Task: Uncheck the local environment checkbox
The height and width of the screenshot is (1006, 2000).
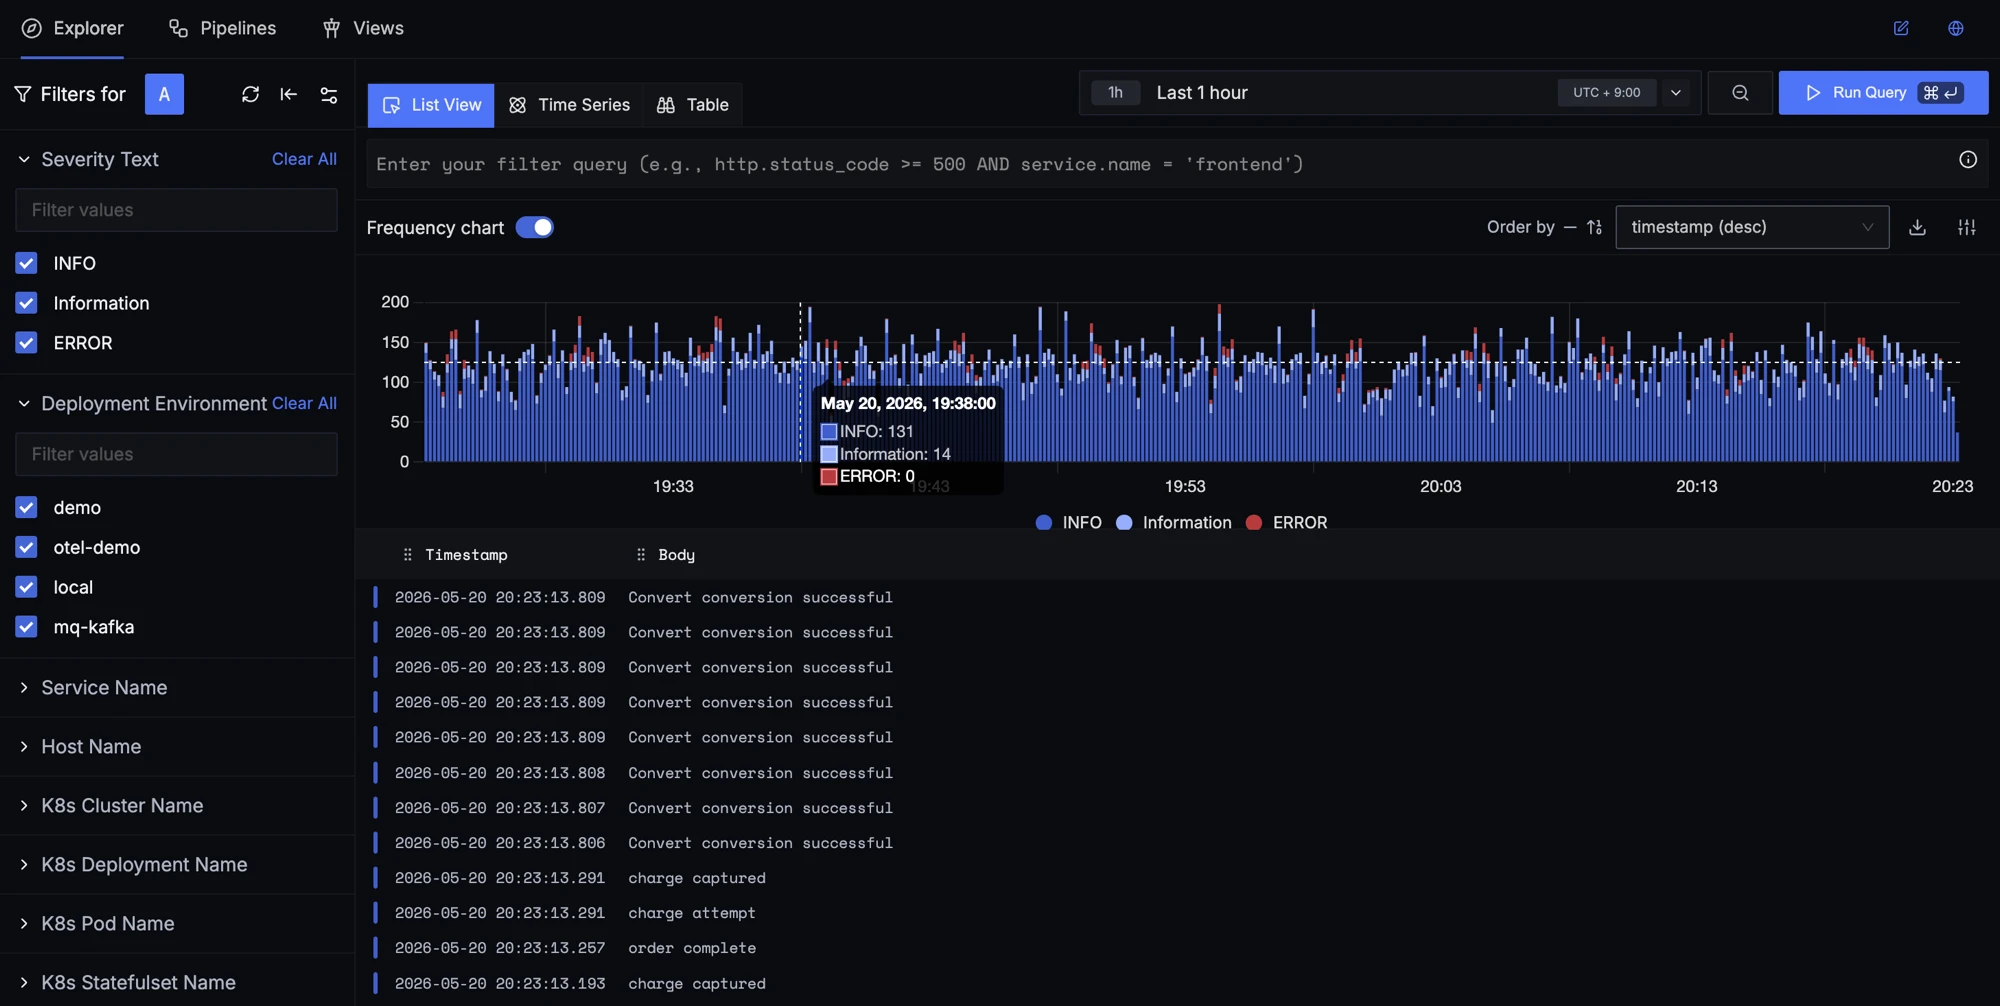Action: 27,587
